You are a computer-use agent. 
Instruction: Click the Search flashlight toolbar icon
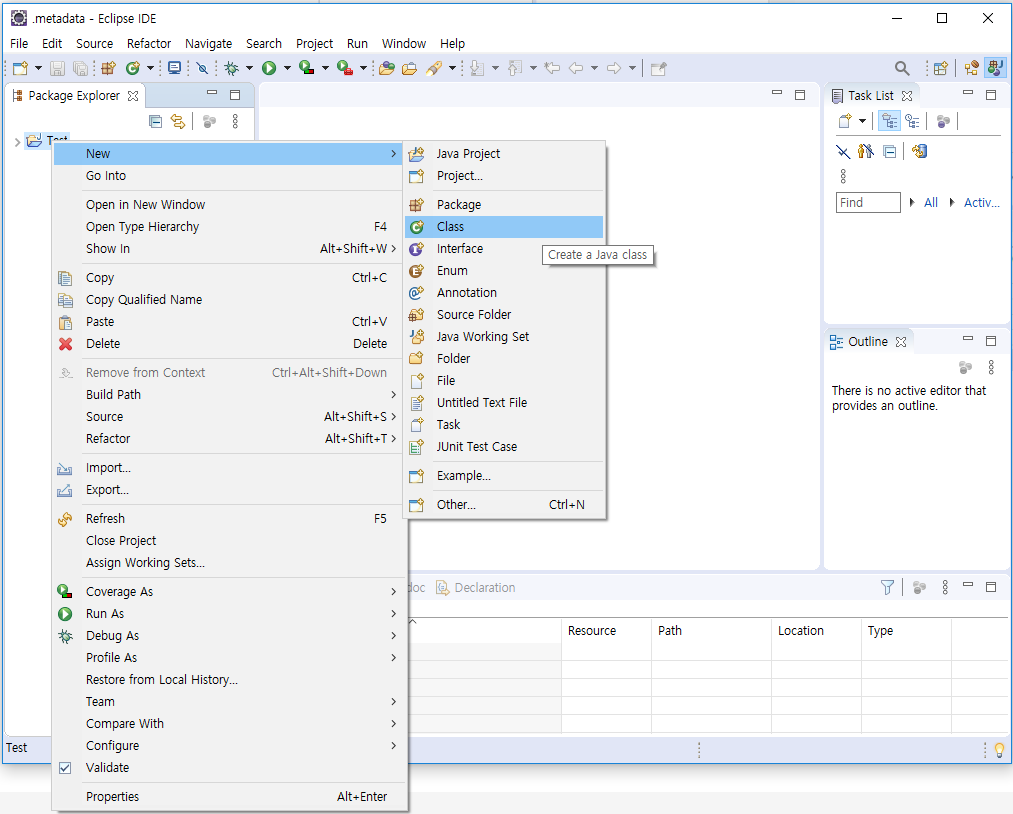434,68
